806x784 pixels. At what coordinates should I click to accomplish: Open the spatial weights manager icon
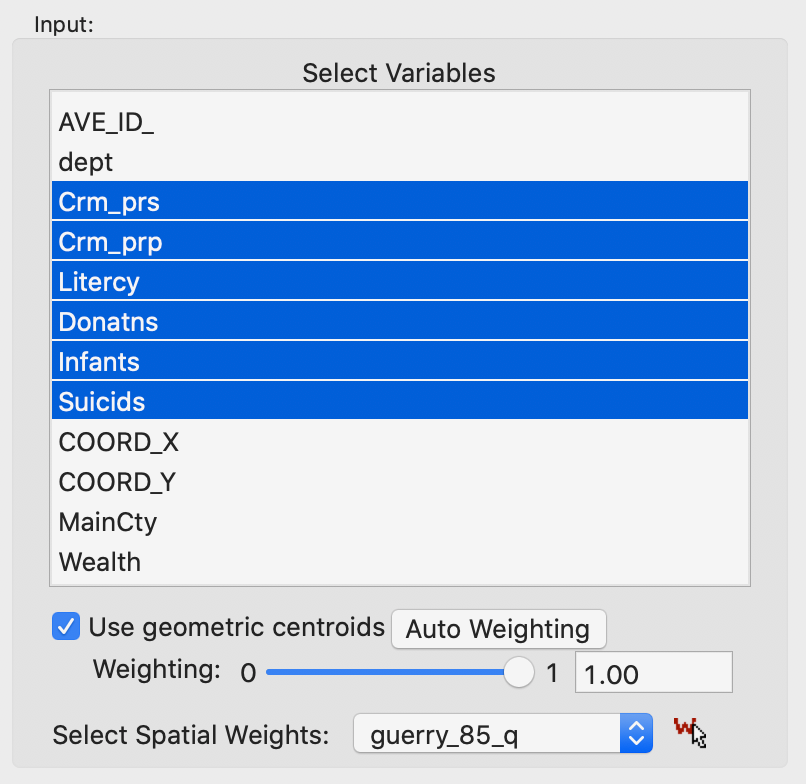[687, 733]
